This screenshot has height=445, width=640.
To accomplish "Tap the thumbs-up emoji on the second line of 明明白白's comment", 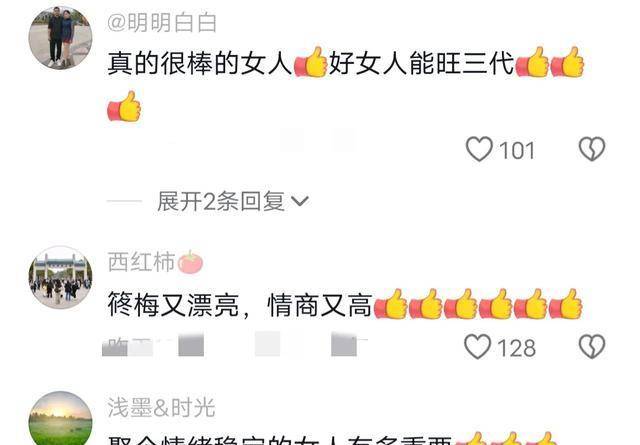I will (124, 106).
